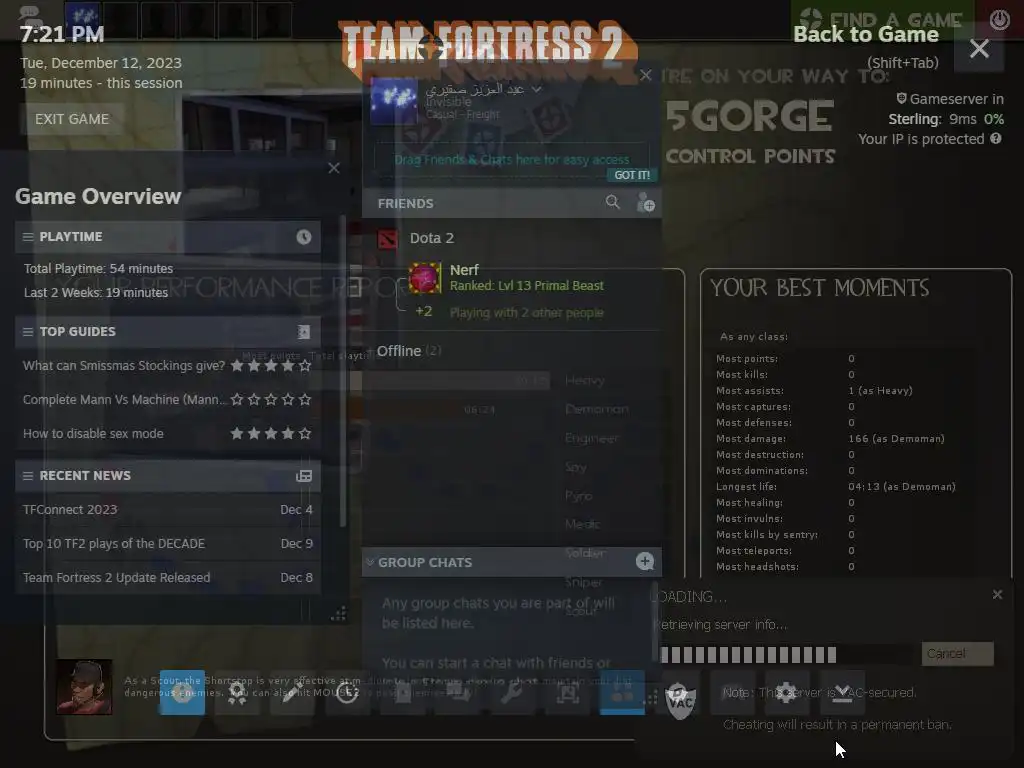Click the Total Playtime: 54 minutes text

click(99, 269)
